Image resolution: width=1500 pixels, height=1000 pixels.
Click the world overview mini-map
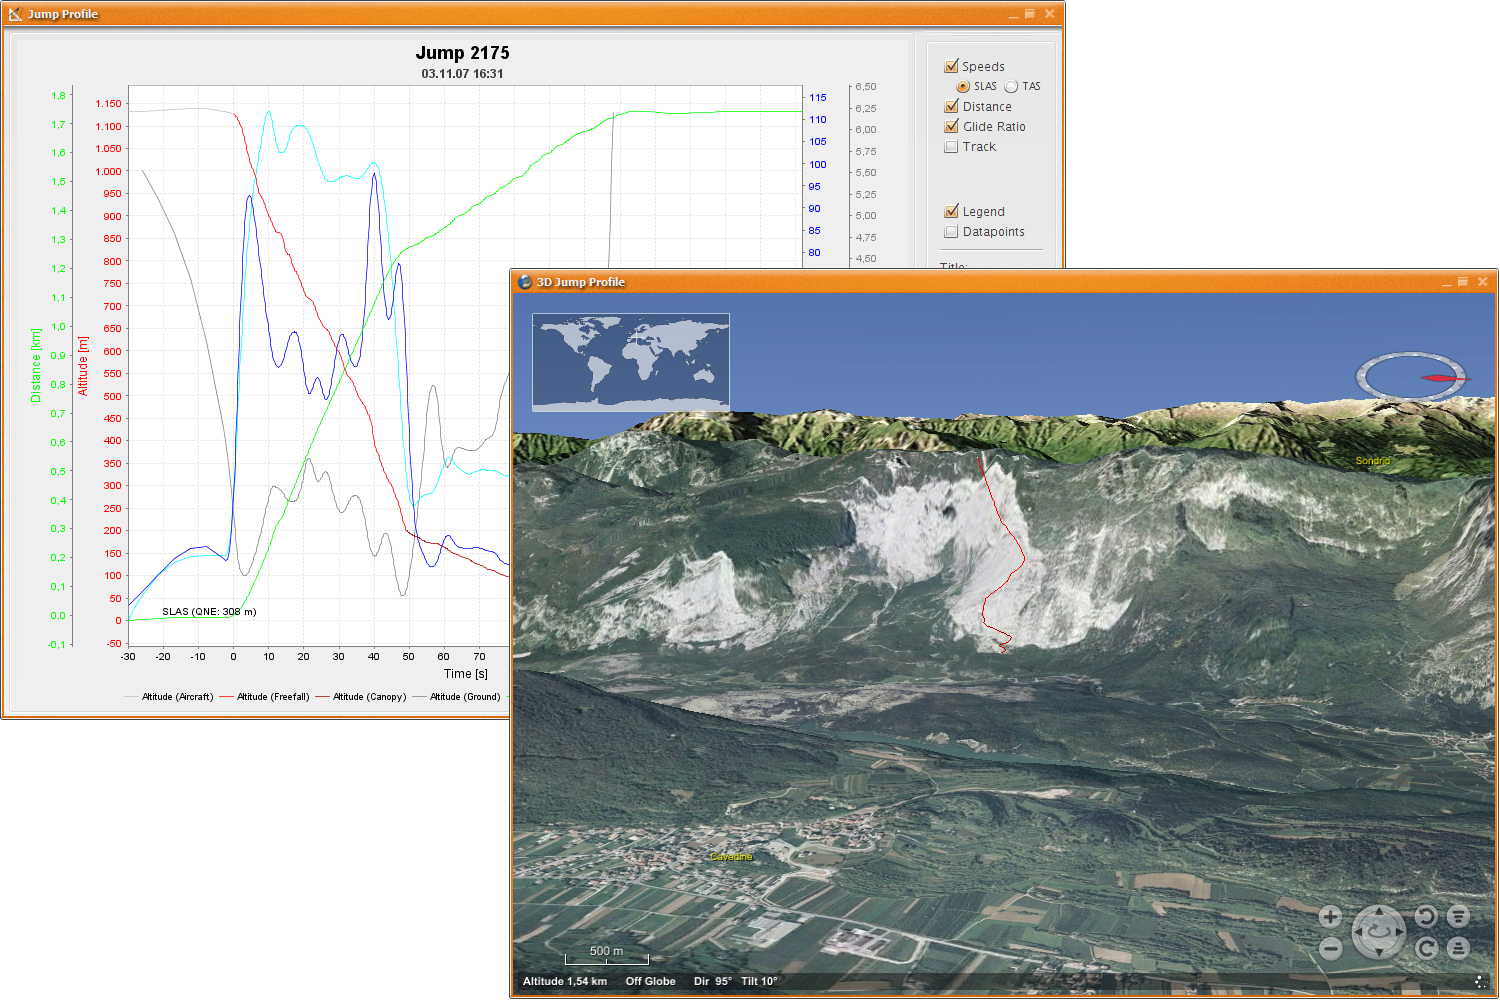[631, 362]
